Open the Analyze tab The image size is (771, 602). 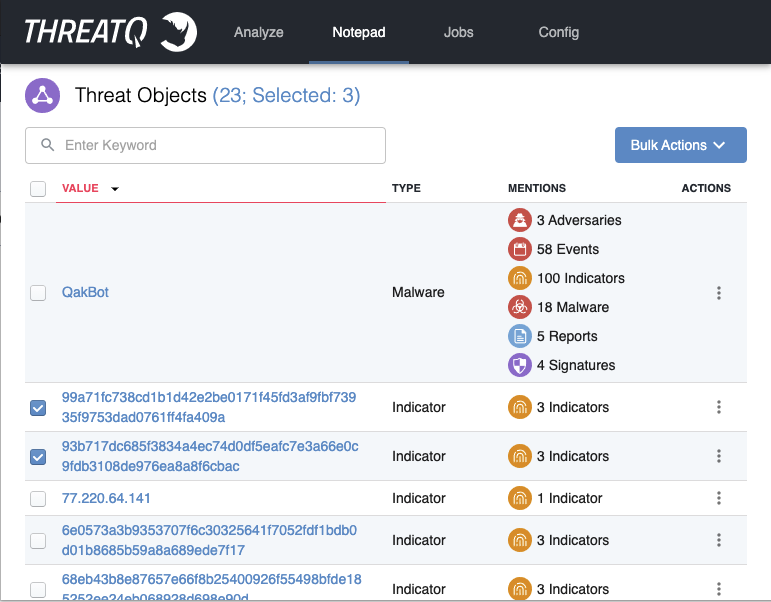[259, 32]
